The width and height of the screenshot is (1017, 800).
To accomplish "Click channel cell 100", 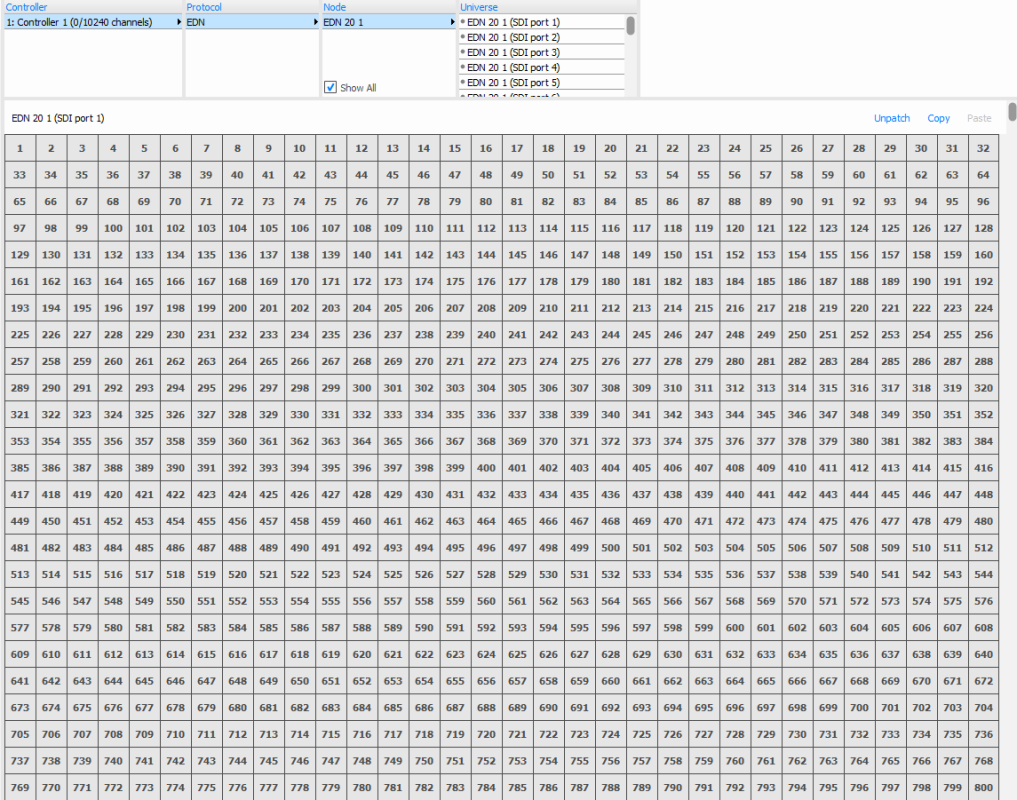I will click(x=114, y=228).
